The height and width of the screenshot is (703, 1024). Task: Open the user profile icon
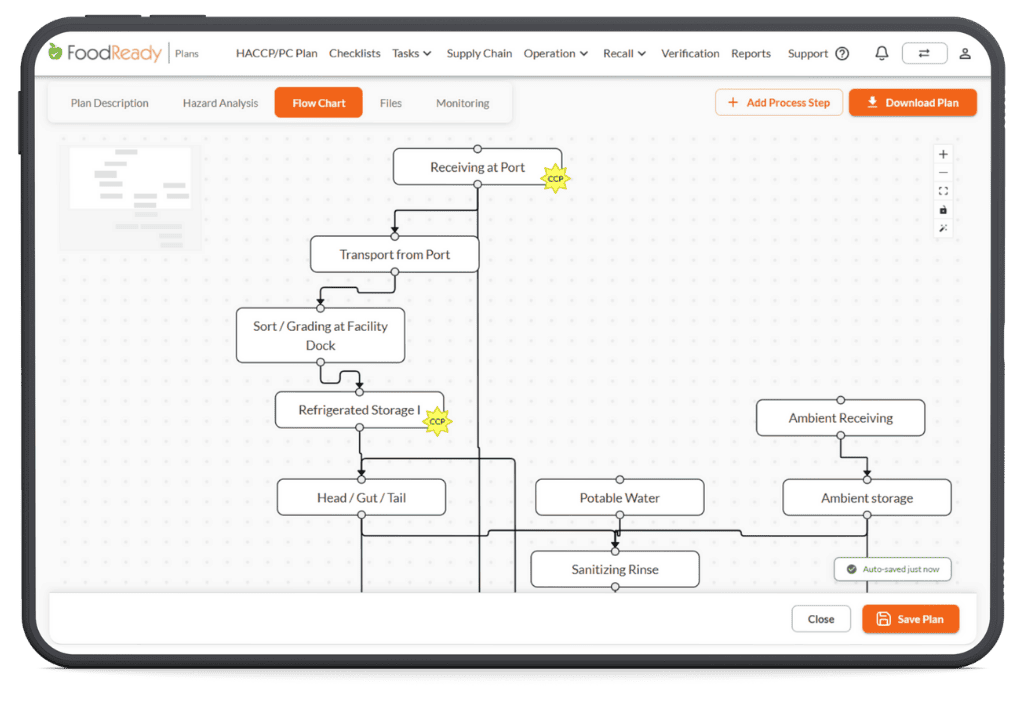pyautogui.click(x=965, y=54)
